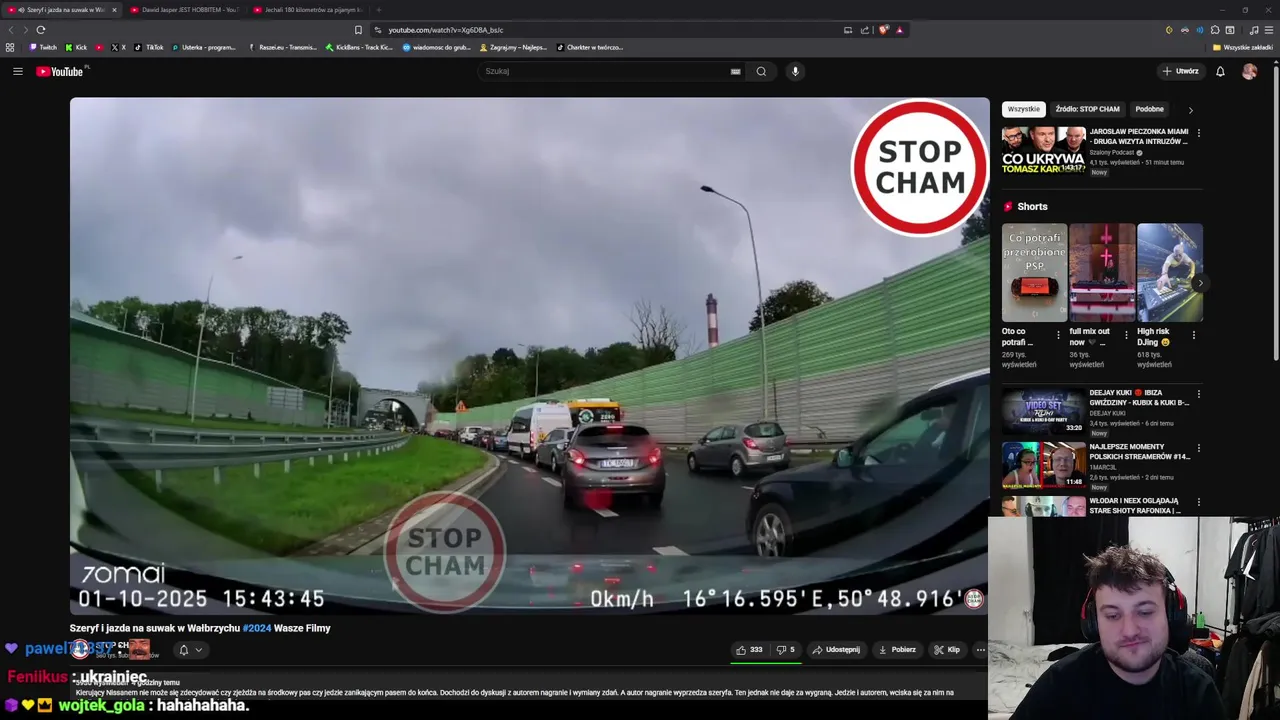
Task: Open TikTok bookmark
Action: tap(149, 47)
